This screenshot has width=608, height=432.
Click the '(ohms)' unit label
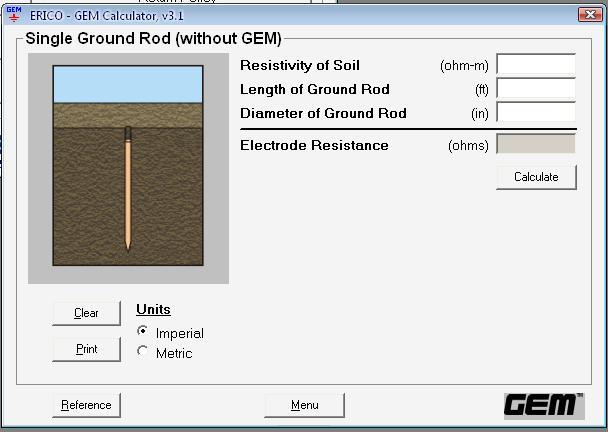click(468, 146)
